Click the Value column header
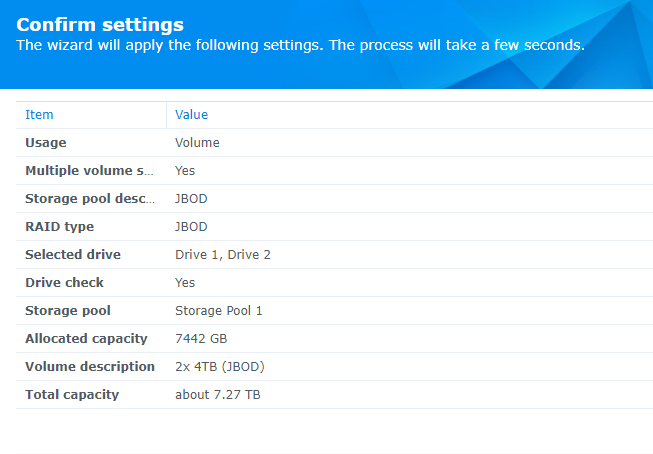 click(191, 115)
